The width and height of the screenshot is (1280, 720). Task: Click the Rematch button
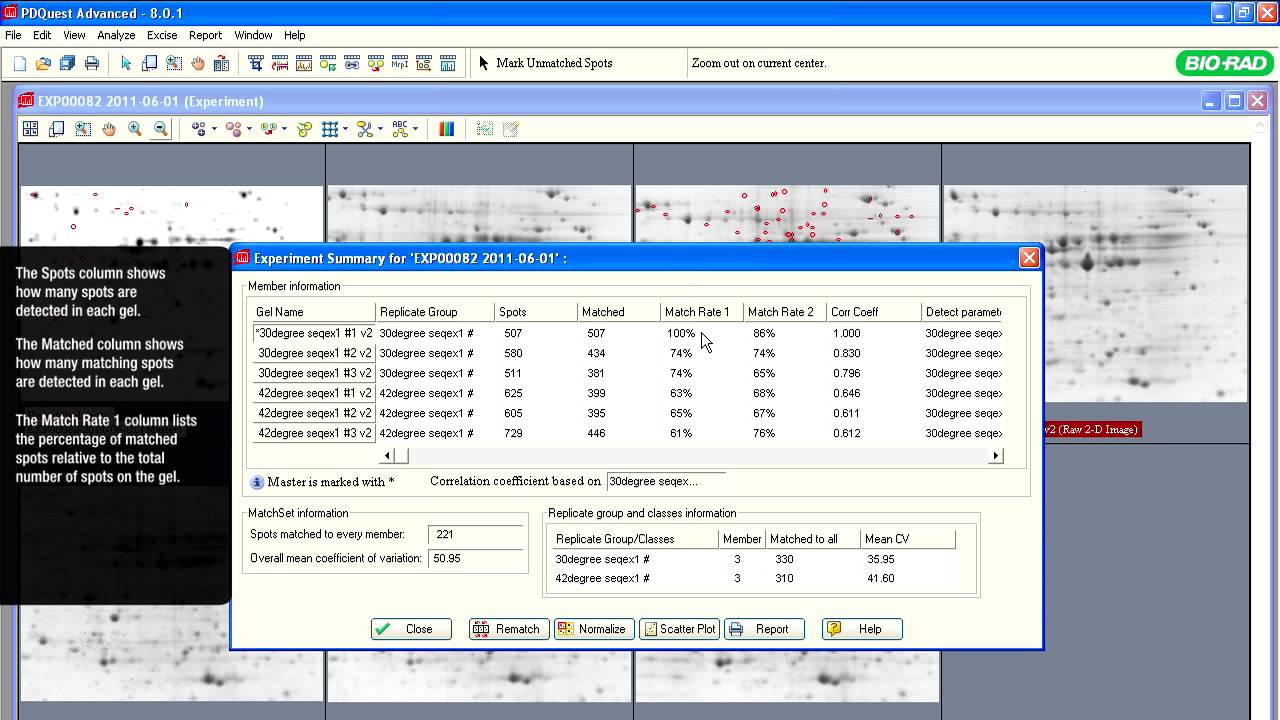point(510,629)
